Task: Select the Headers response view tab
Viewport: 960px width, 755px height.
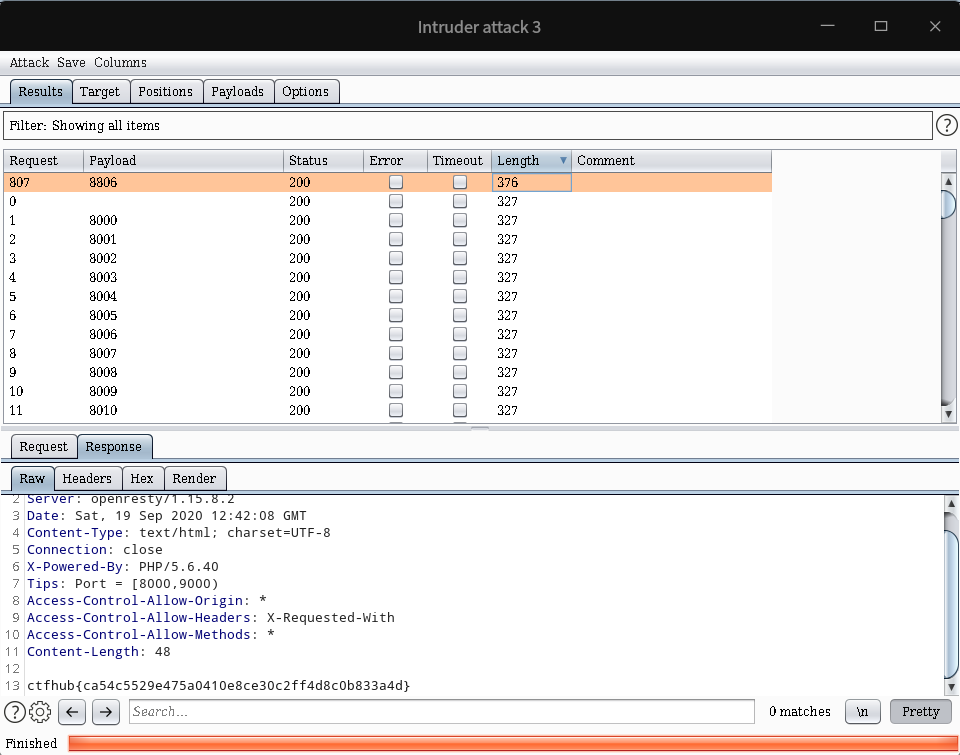Action: click(88, 478)
